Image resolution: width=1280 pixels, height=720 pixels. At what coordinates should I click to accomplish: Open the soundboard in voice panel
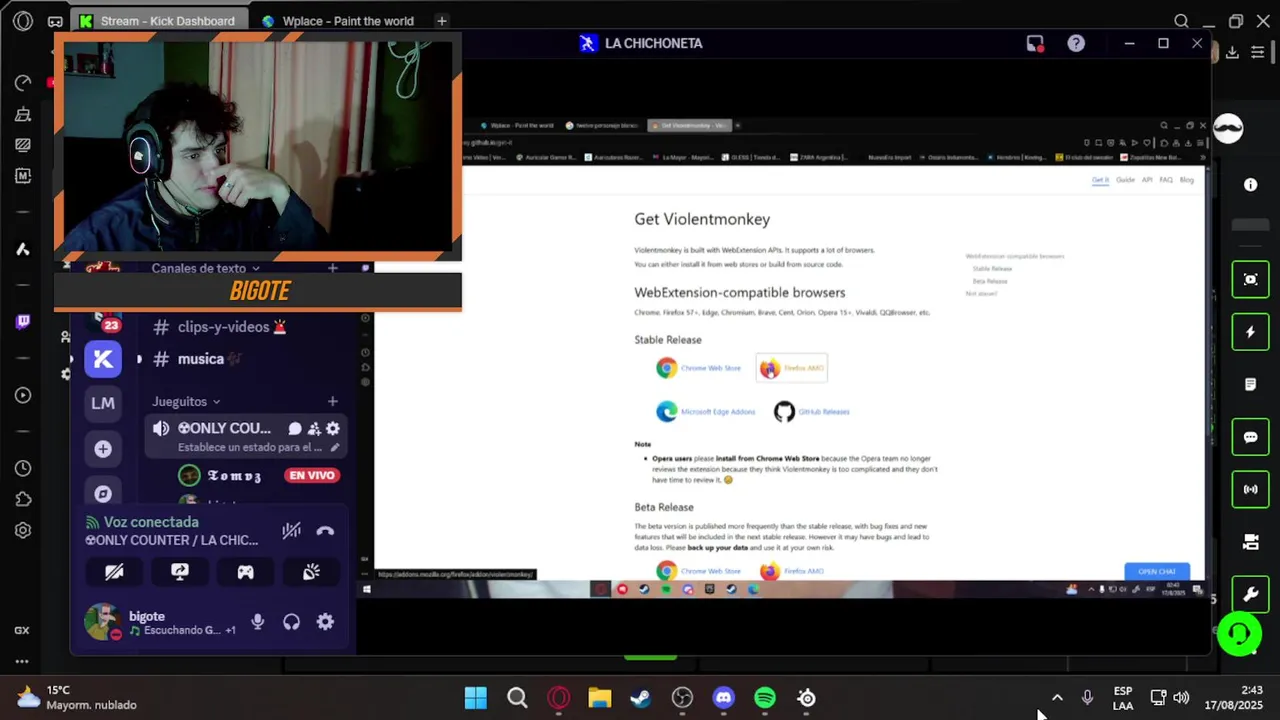point(311,572)
